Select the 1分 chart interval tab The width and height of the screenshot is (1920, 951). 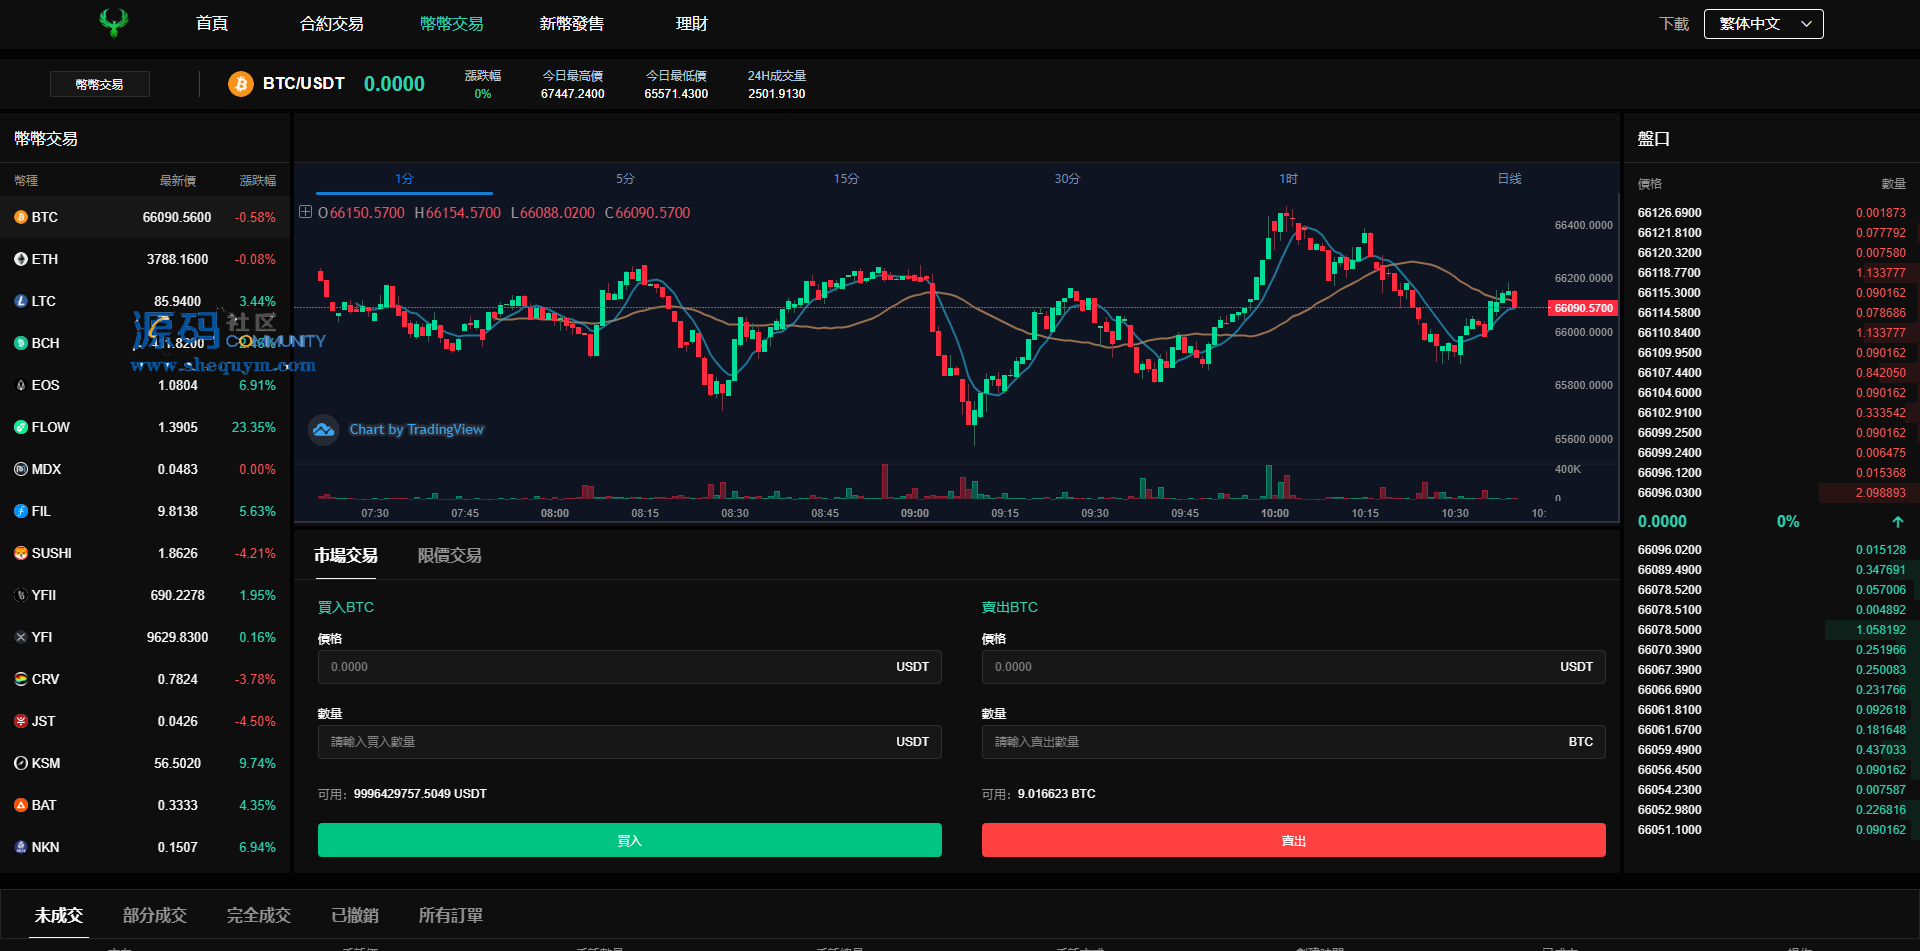(x=404, y=179)
